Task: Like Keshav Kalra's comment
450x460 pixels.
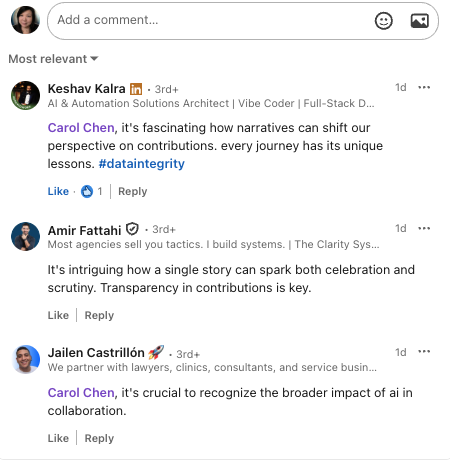Action: 58,191
